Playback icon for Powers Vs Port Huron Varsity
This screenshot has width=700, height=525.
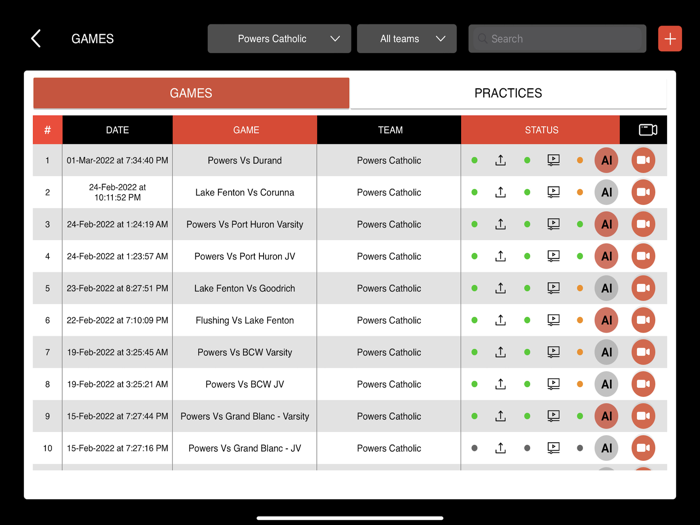pos(554,224)
